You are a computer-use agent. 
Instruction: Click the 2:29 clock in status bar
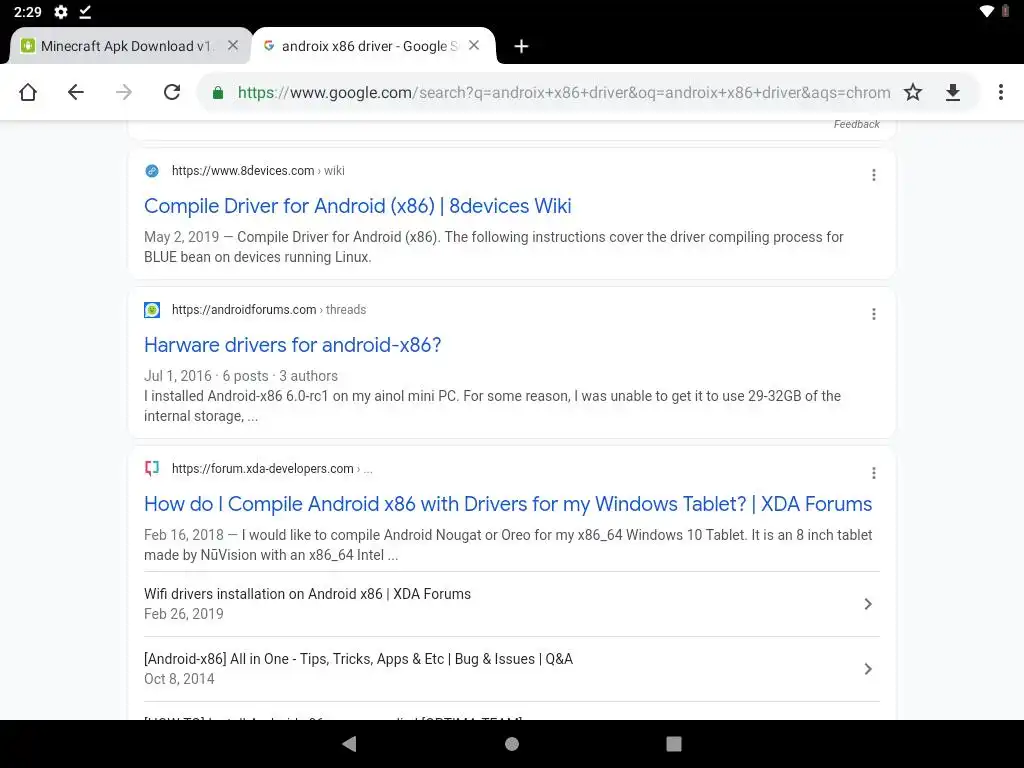pos(27,12)
